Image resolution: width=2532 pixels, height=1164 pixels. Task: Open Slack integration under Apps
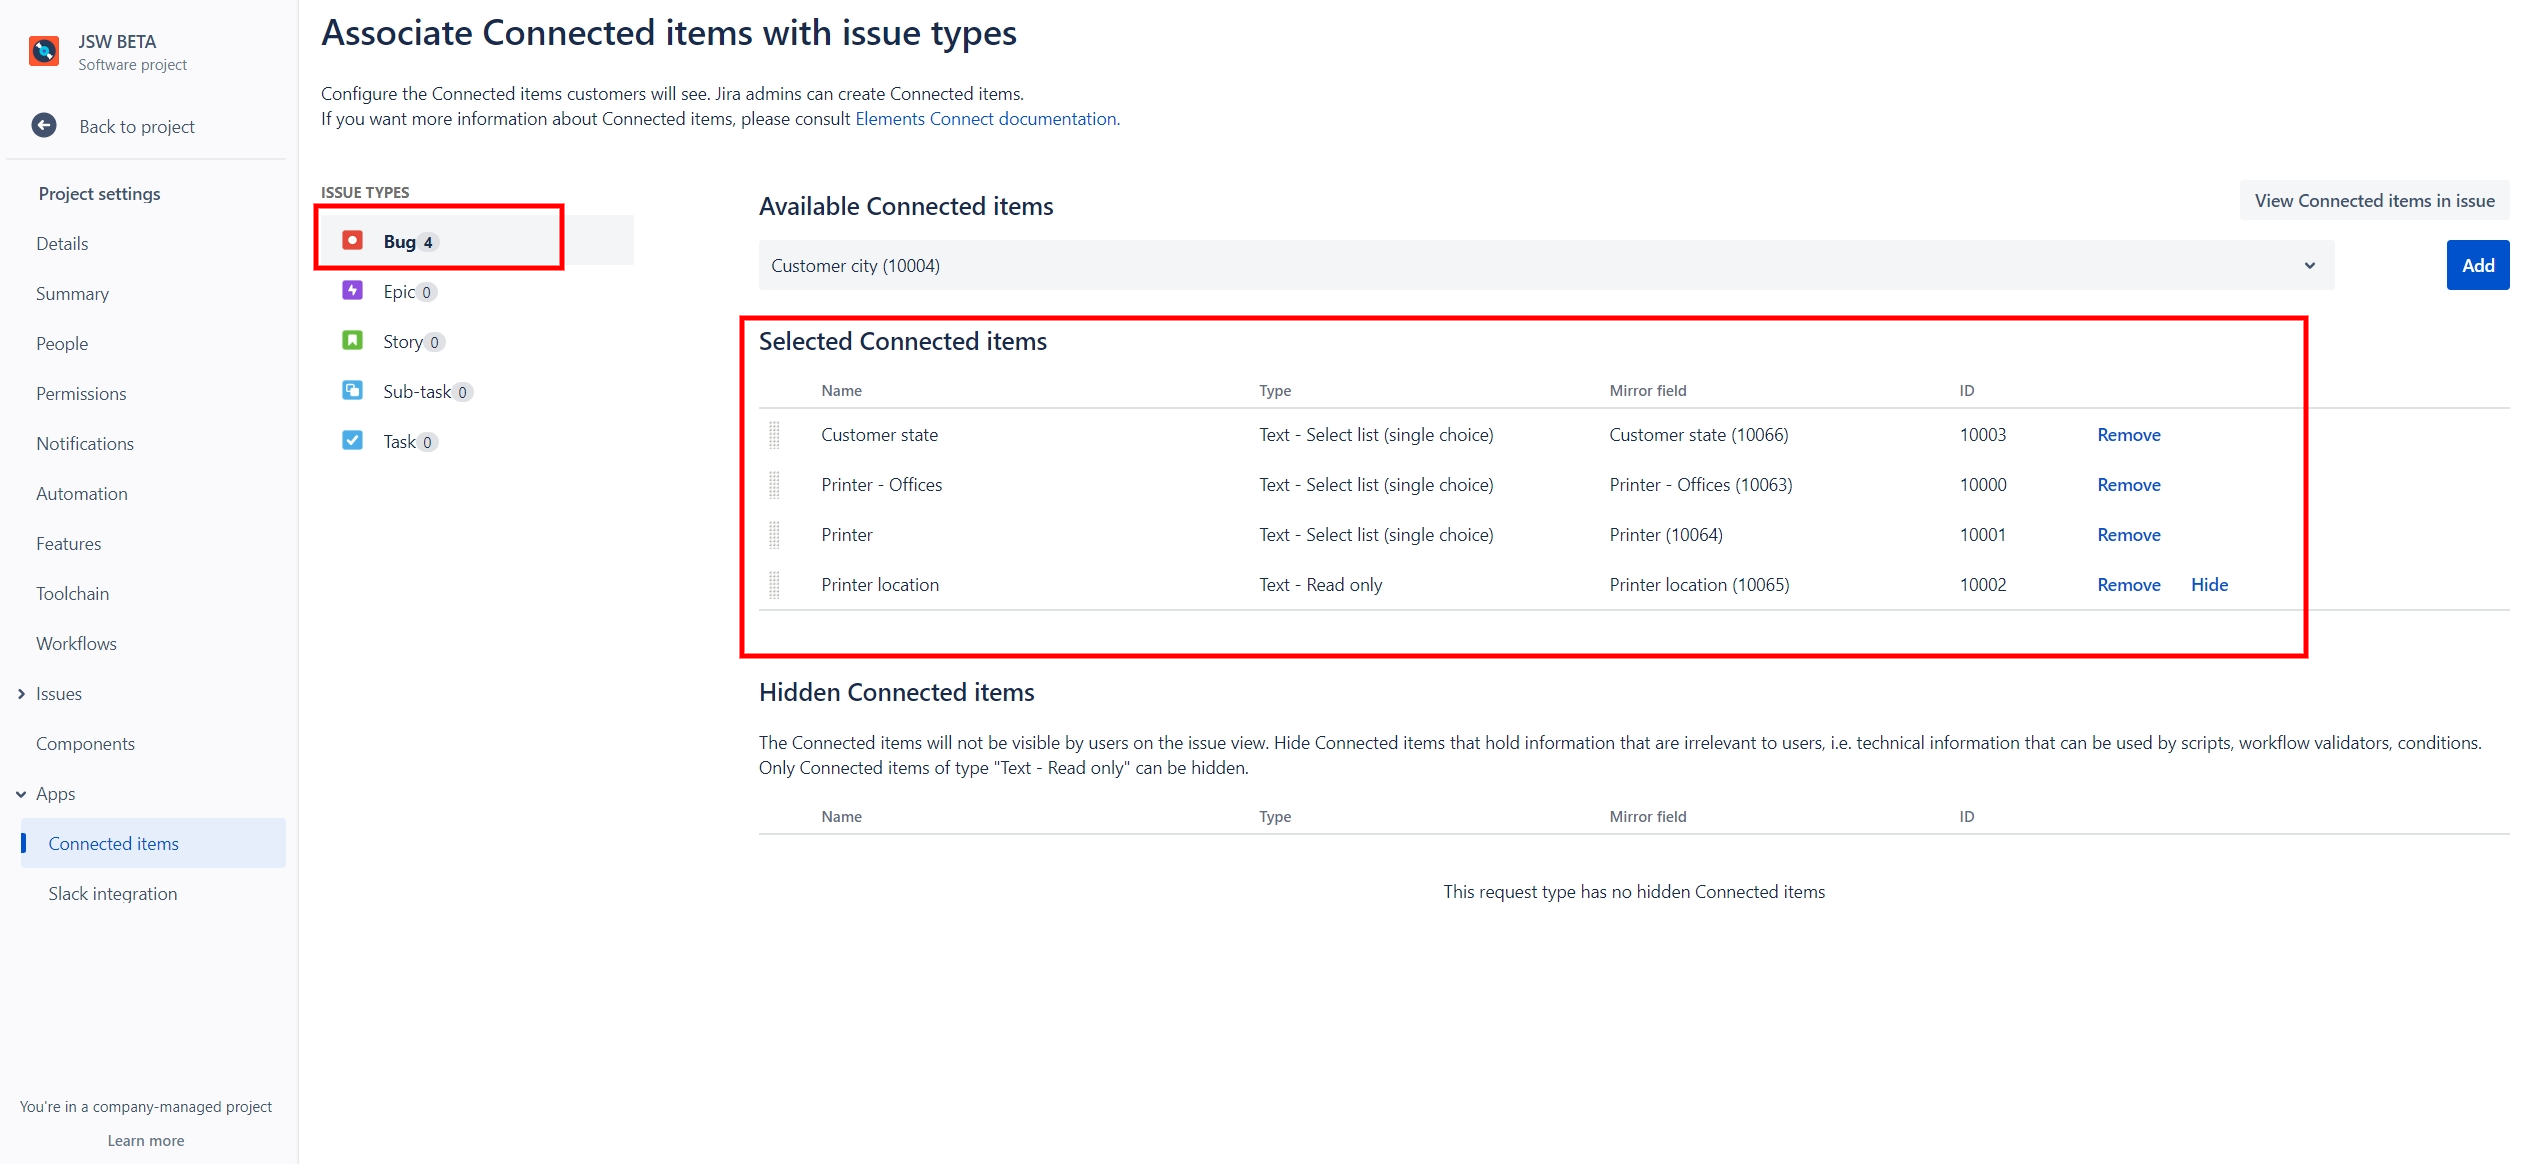coord(112,894)
